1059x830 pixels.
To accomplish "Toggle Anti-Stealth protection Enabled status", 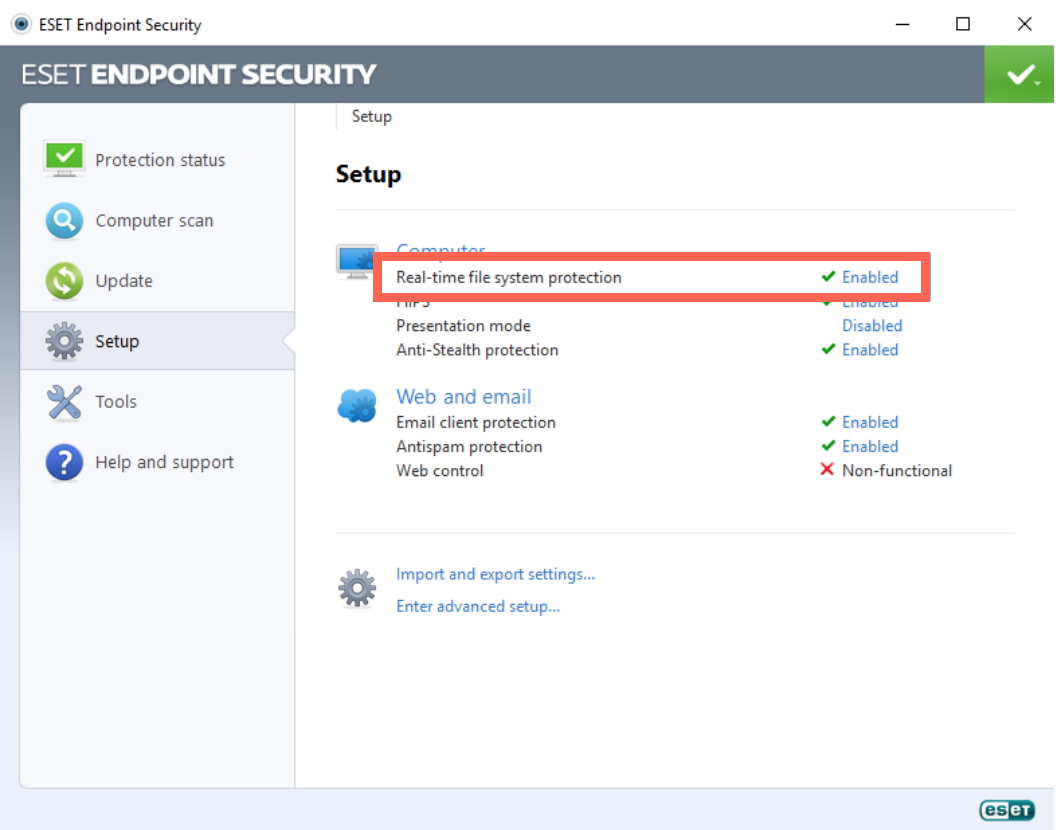I will click(870, 351).
